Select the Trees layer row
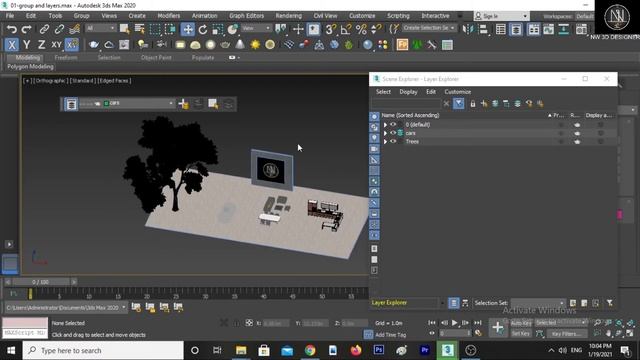Viewport: 640px width, 360px height. [498, 142]
